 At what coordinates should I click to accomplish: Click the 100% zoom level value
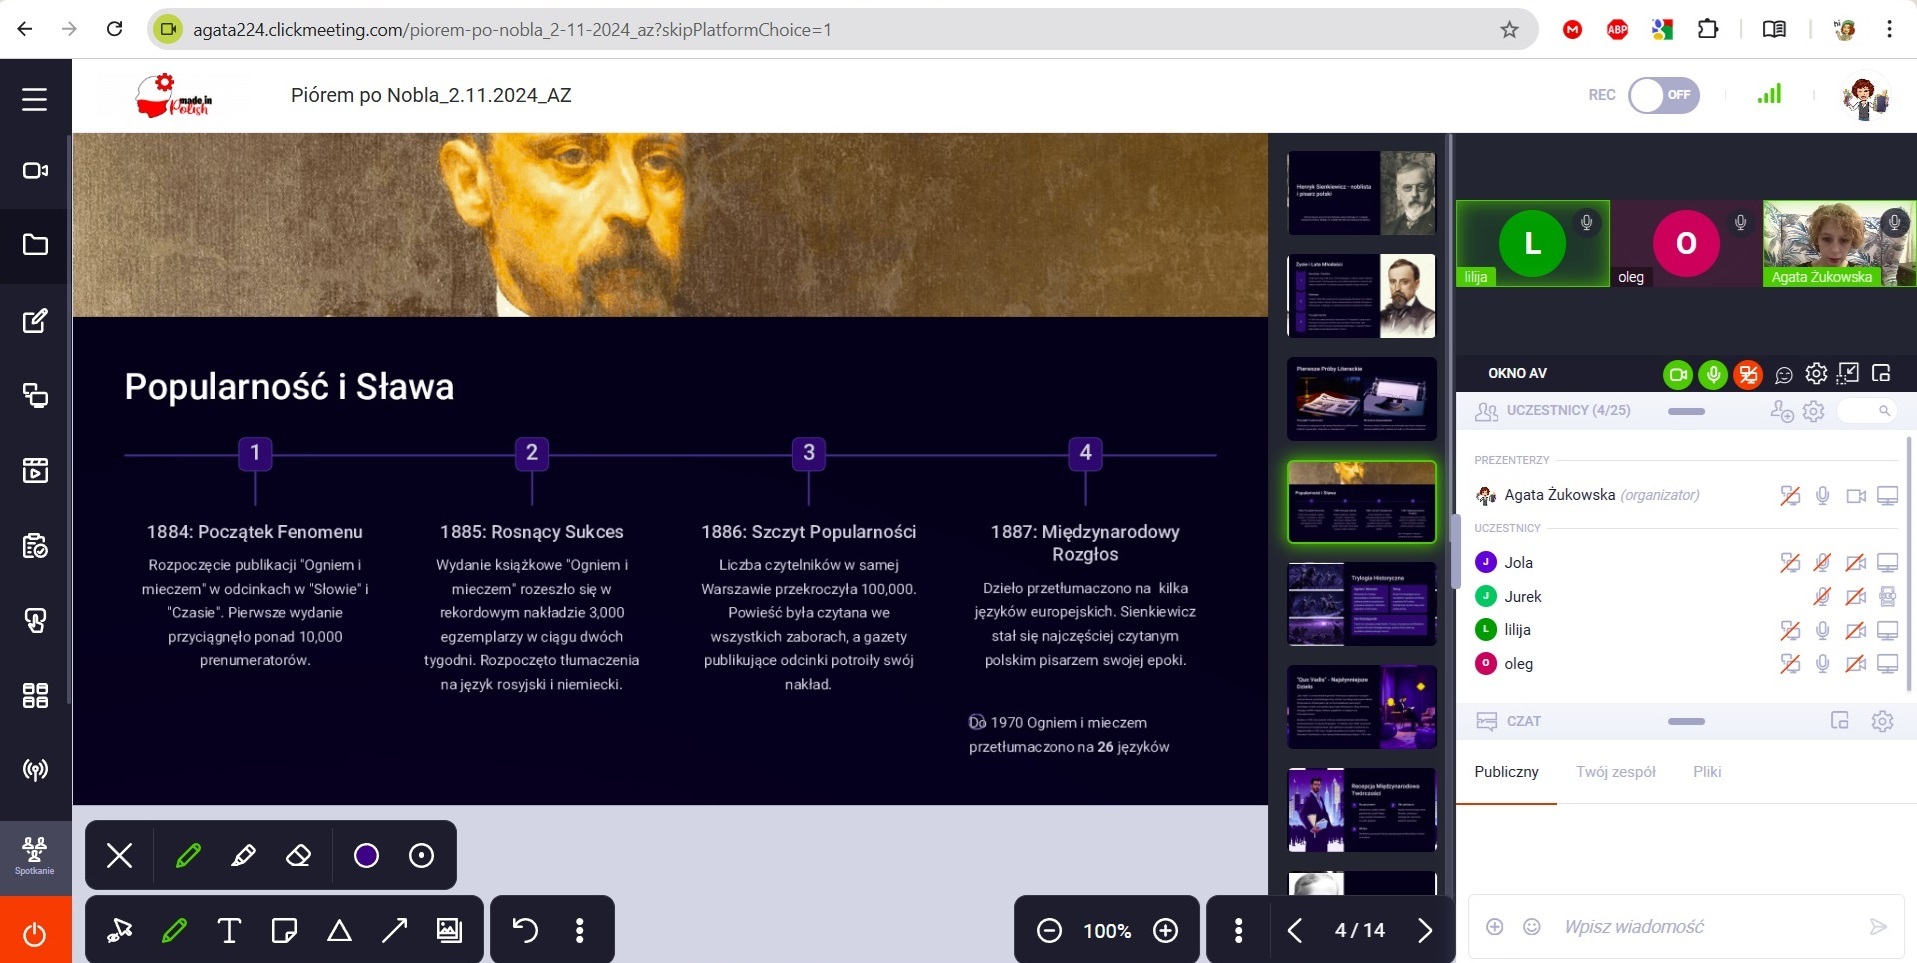(x=1107, y=931)
